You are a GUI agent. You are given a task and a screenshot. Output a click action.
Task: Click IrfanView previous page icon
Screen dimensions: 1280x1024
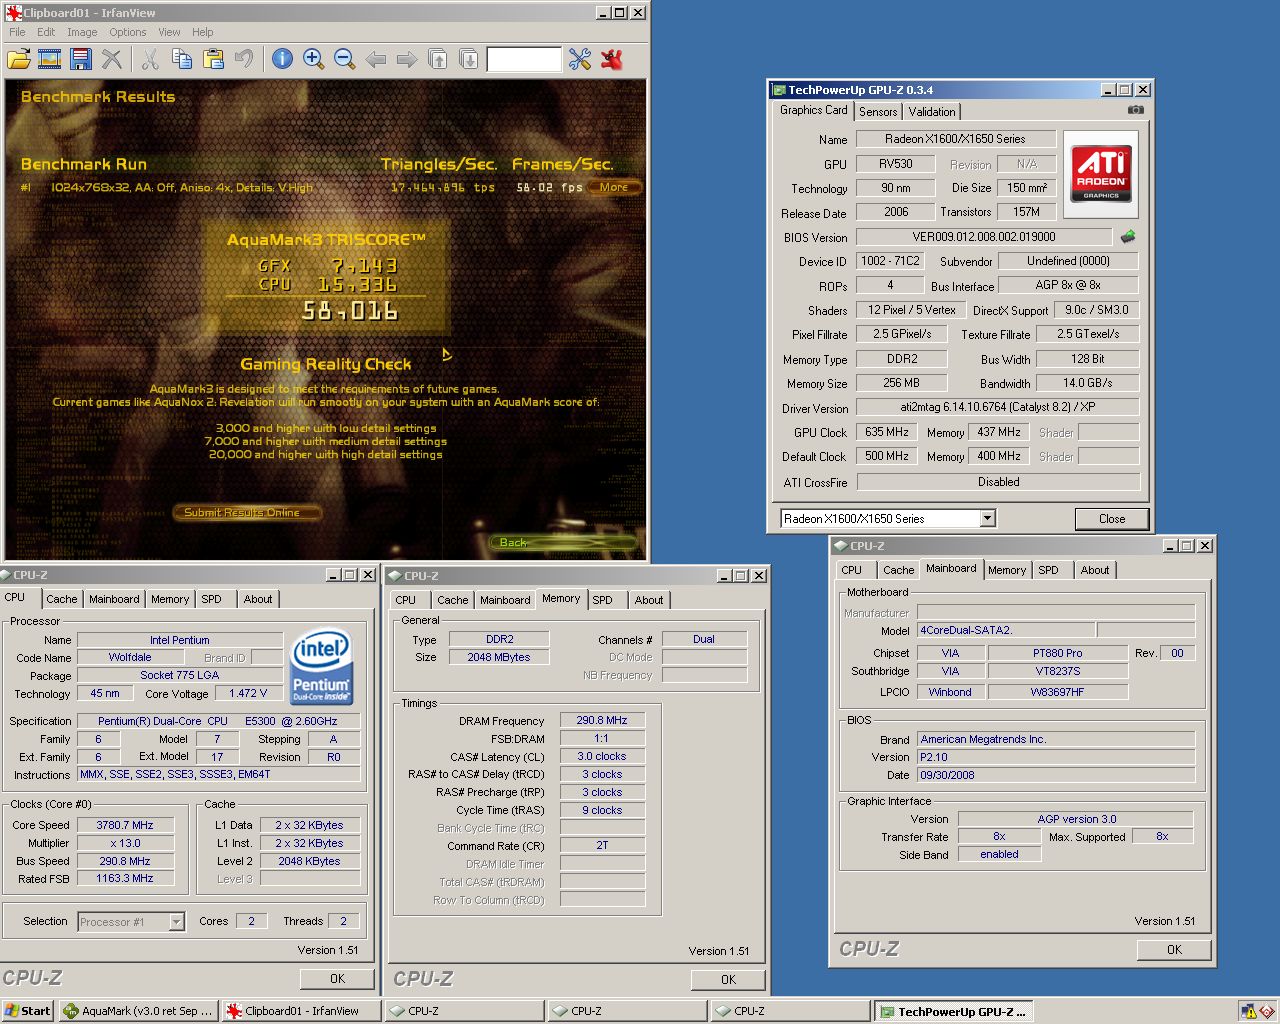tap(438, 59)
